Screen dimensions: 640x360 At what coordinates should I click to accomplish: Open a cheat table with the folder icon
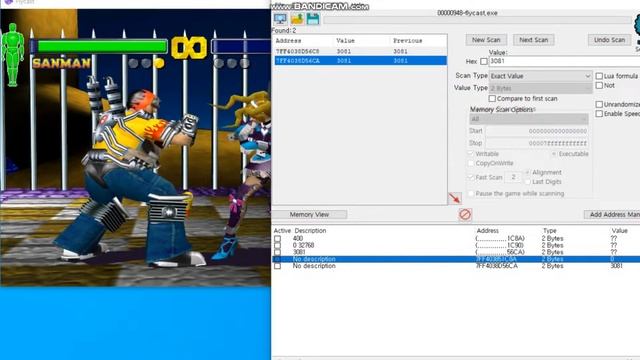[297, 19]
